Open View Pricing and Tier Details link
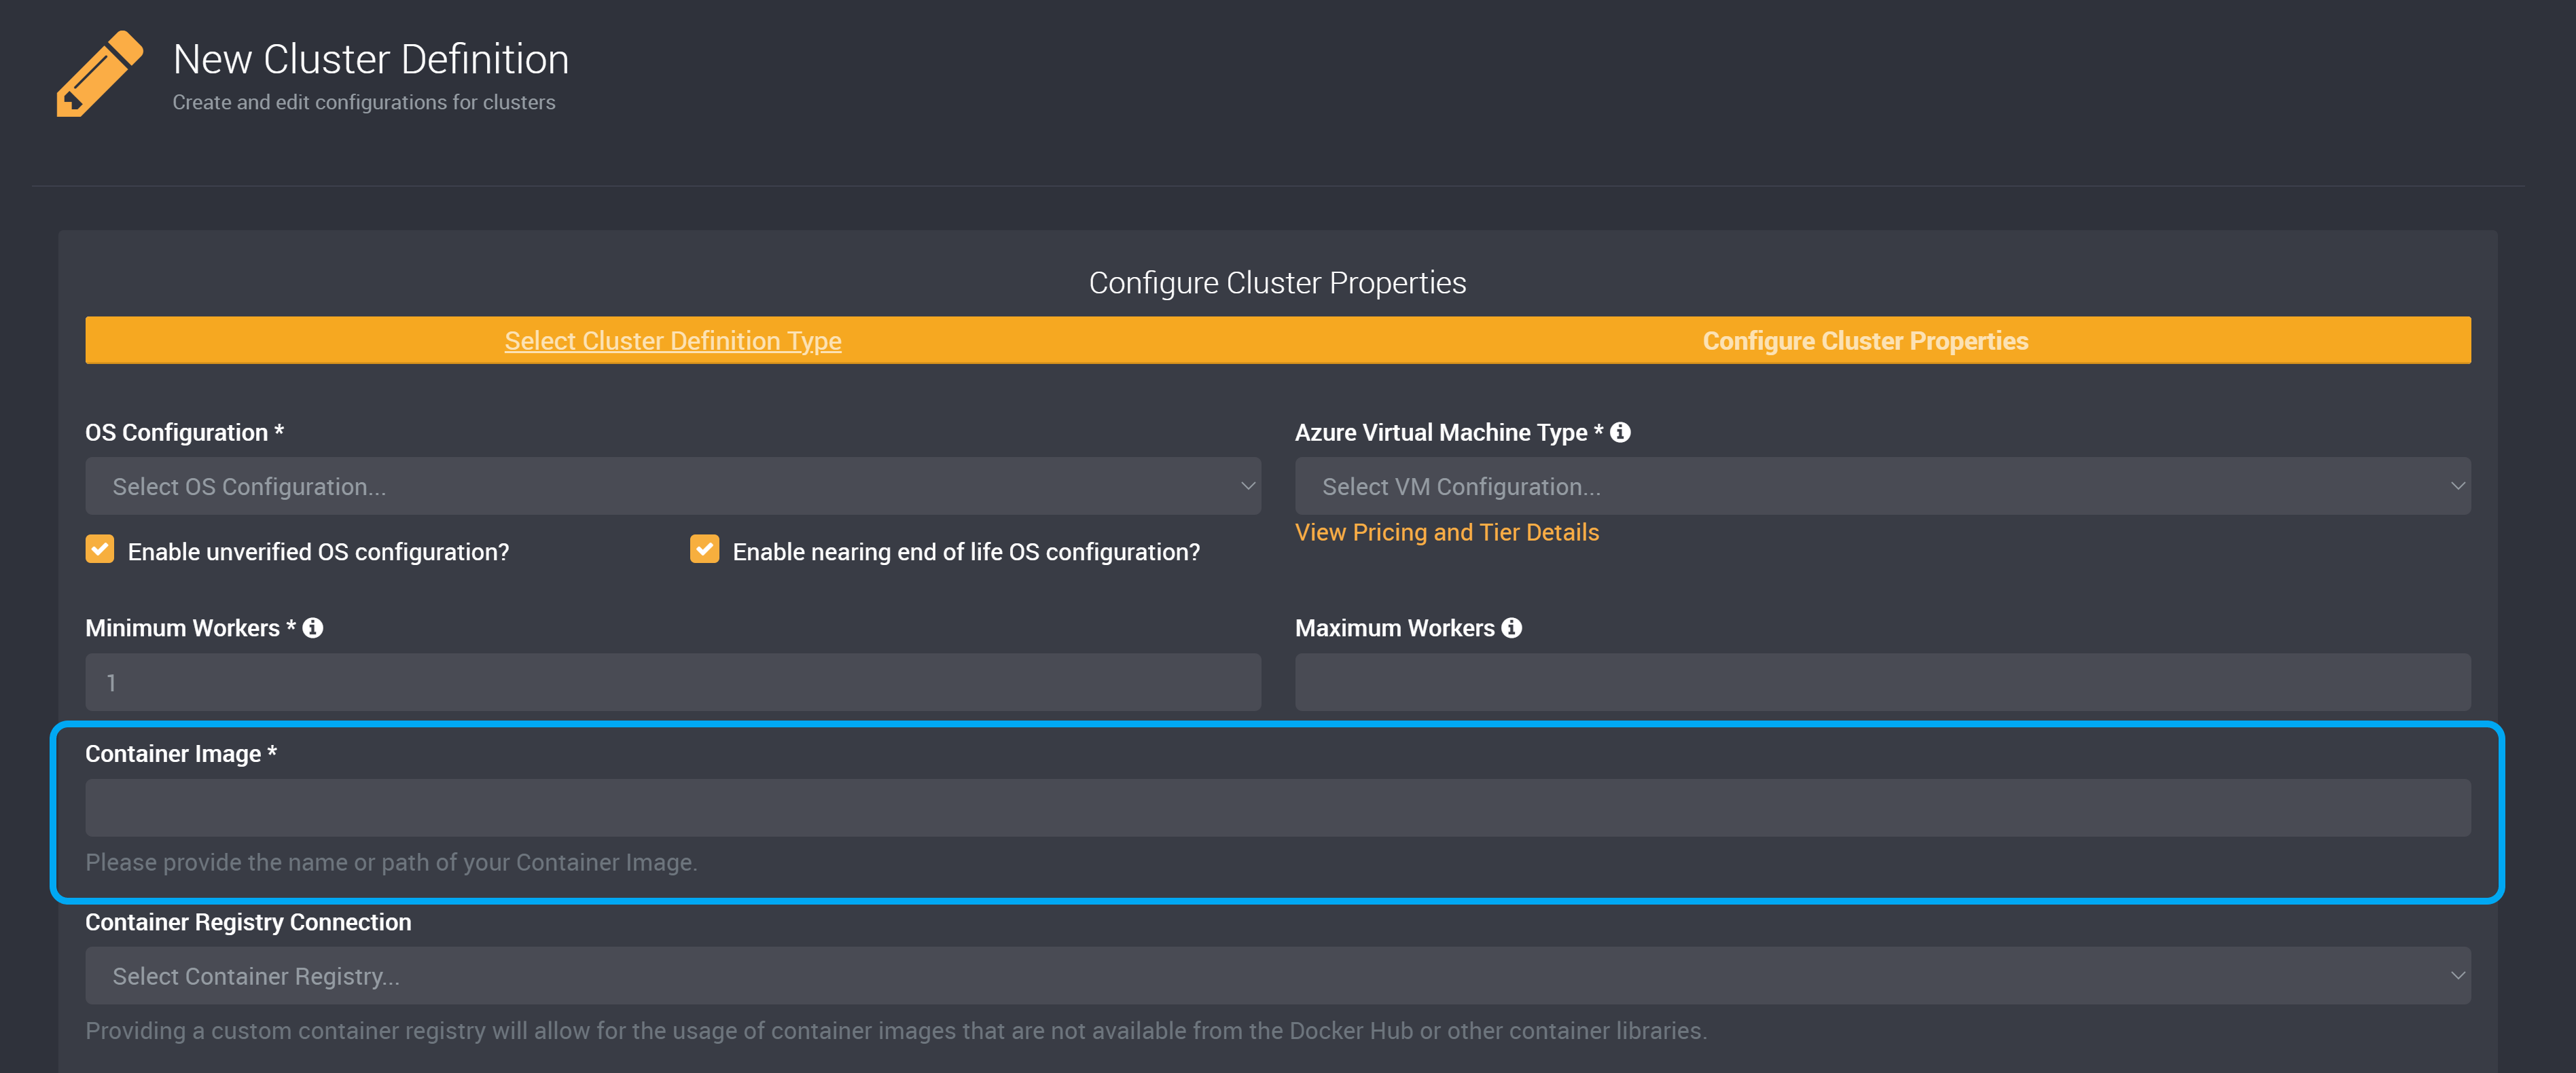The image size is (2576, 1073). coord(1447,533)
